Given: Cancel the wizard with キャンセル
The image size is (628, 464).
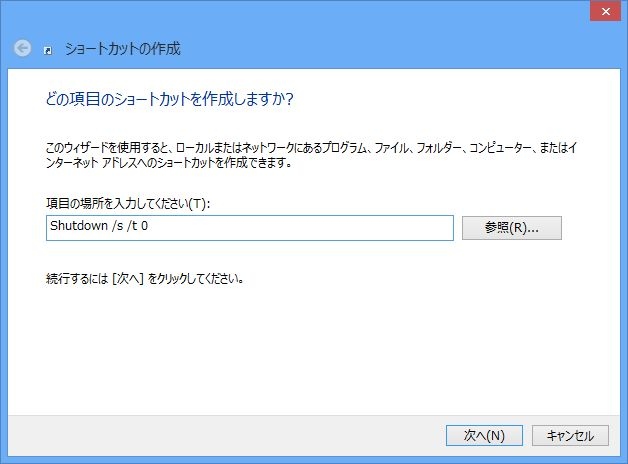Looking at the screenshot, I should point(570,436).
